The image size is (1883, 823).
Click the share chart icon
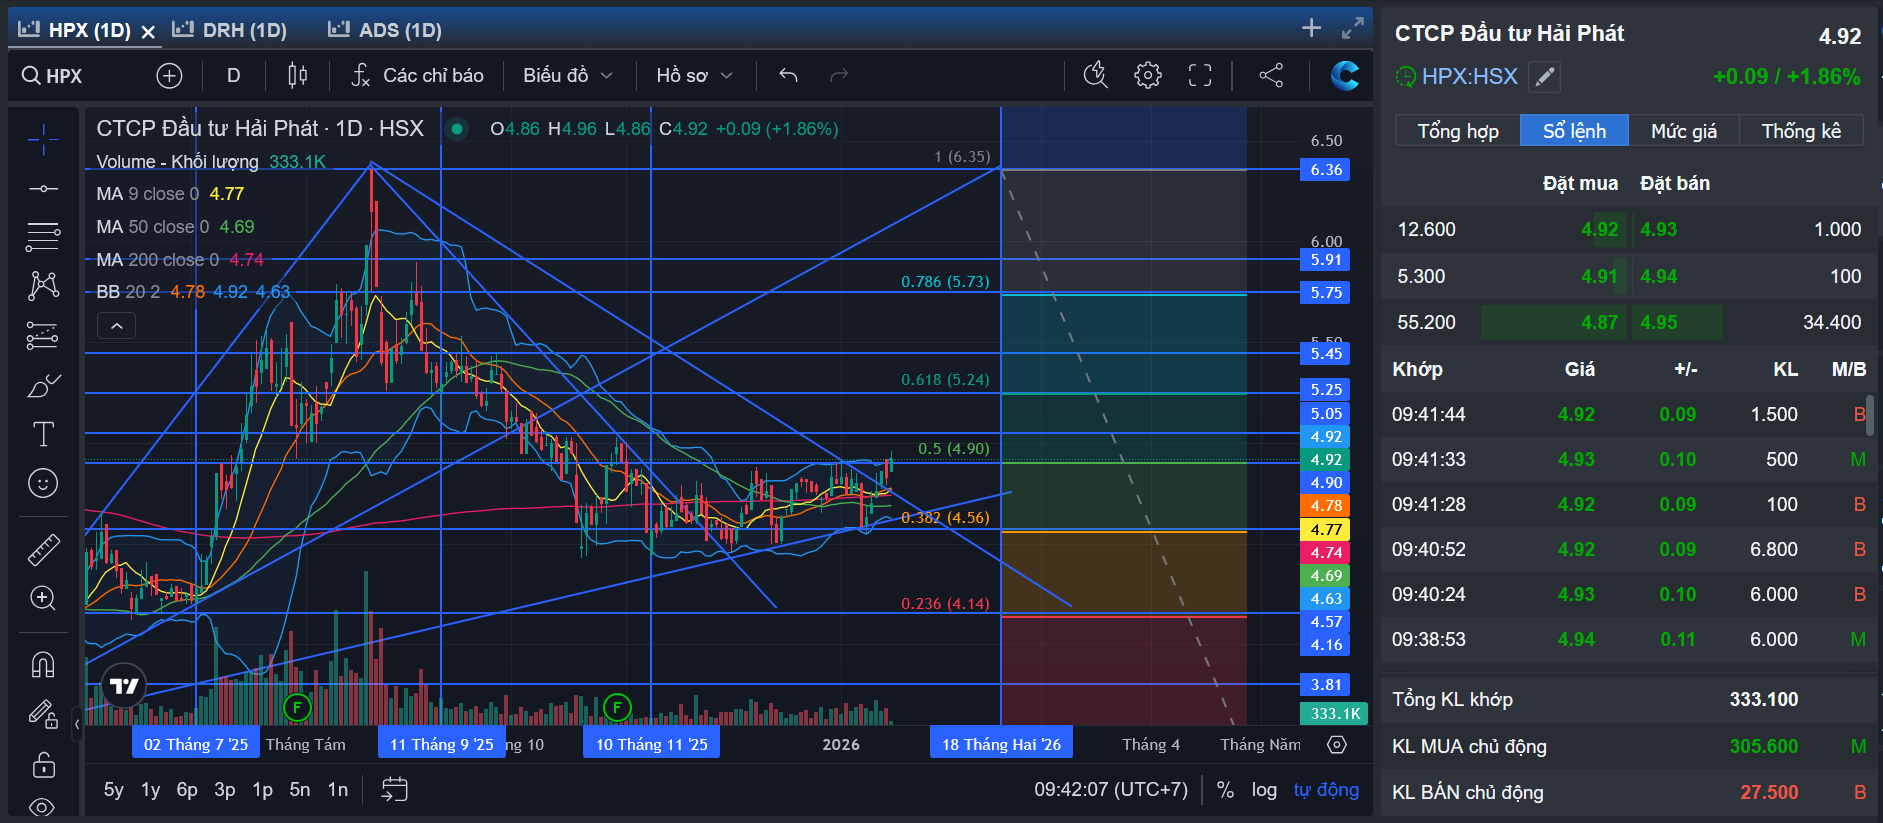tap(1271, 75)
